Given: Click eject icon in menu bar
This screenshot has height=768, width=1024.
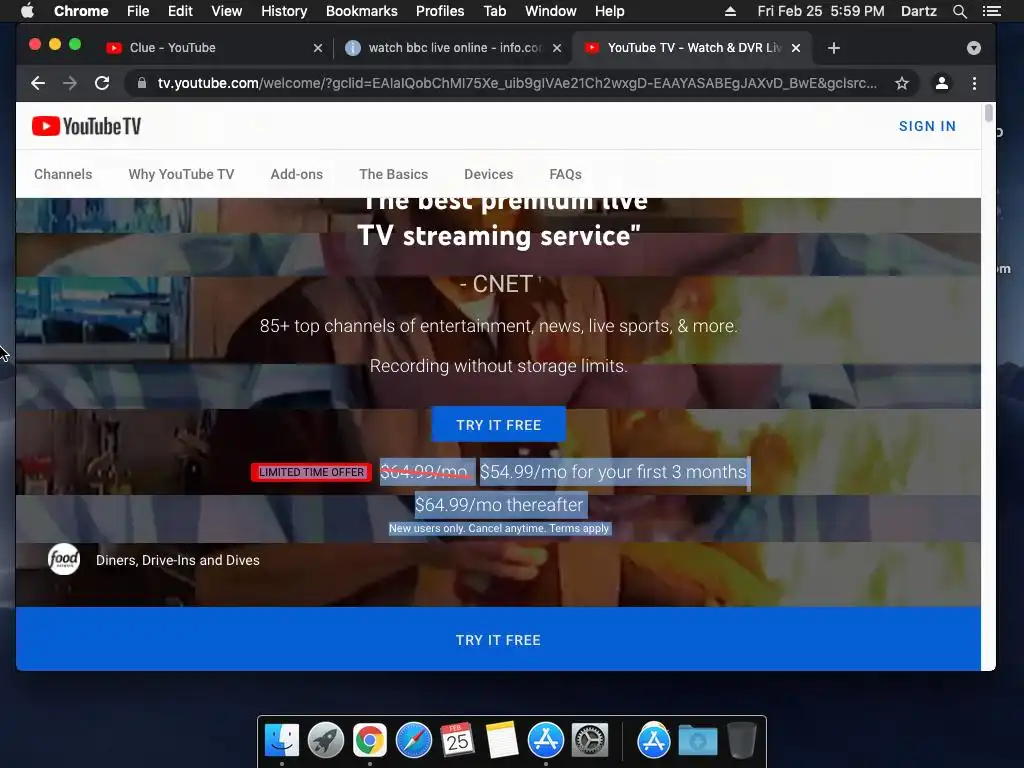Looking at the screenshot, I should pyautogui.click(x=730, y=11).
